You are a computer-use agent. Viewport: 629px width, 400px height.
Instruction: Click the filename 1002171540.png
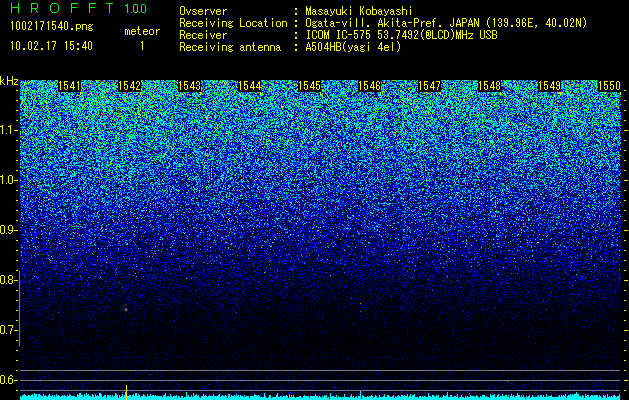[x=52, y=27]
